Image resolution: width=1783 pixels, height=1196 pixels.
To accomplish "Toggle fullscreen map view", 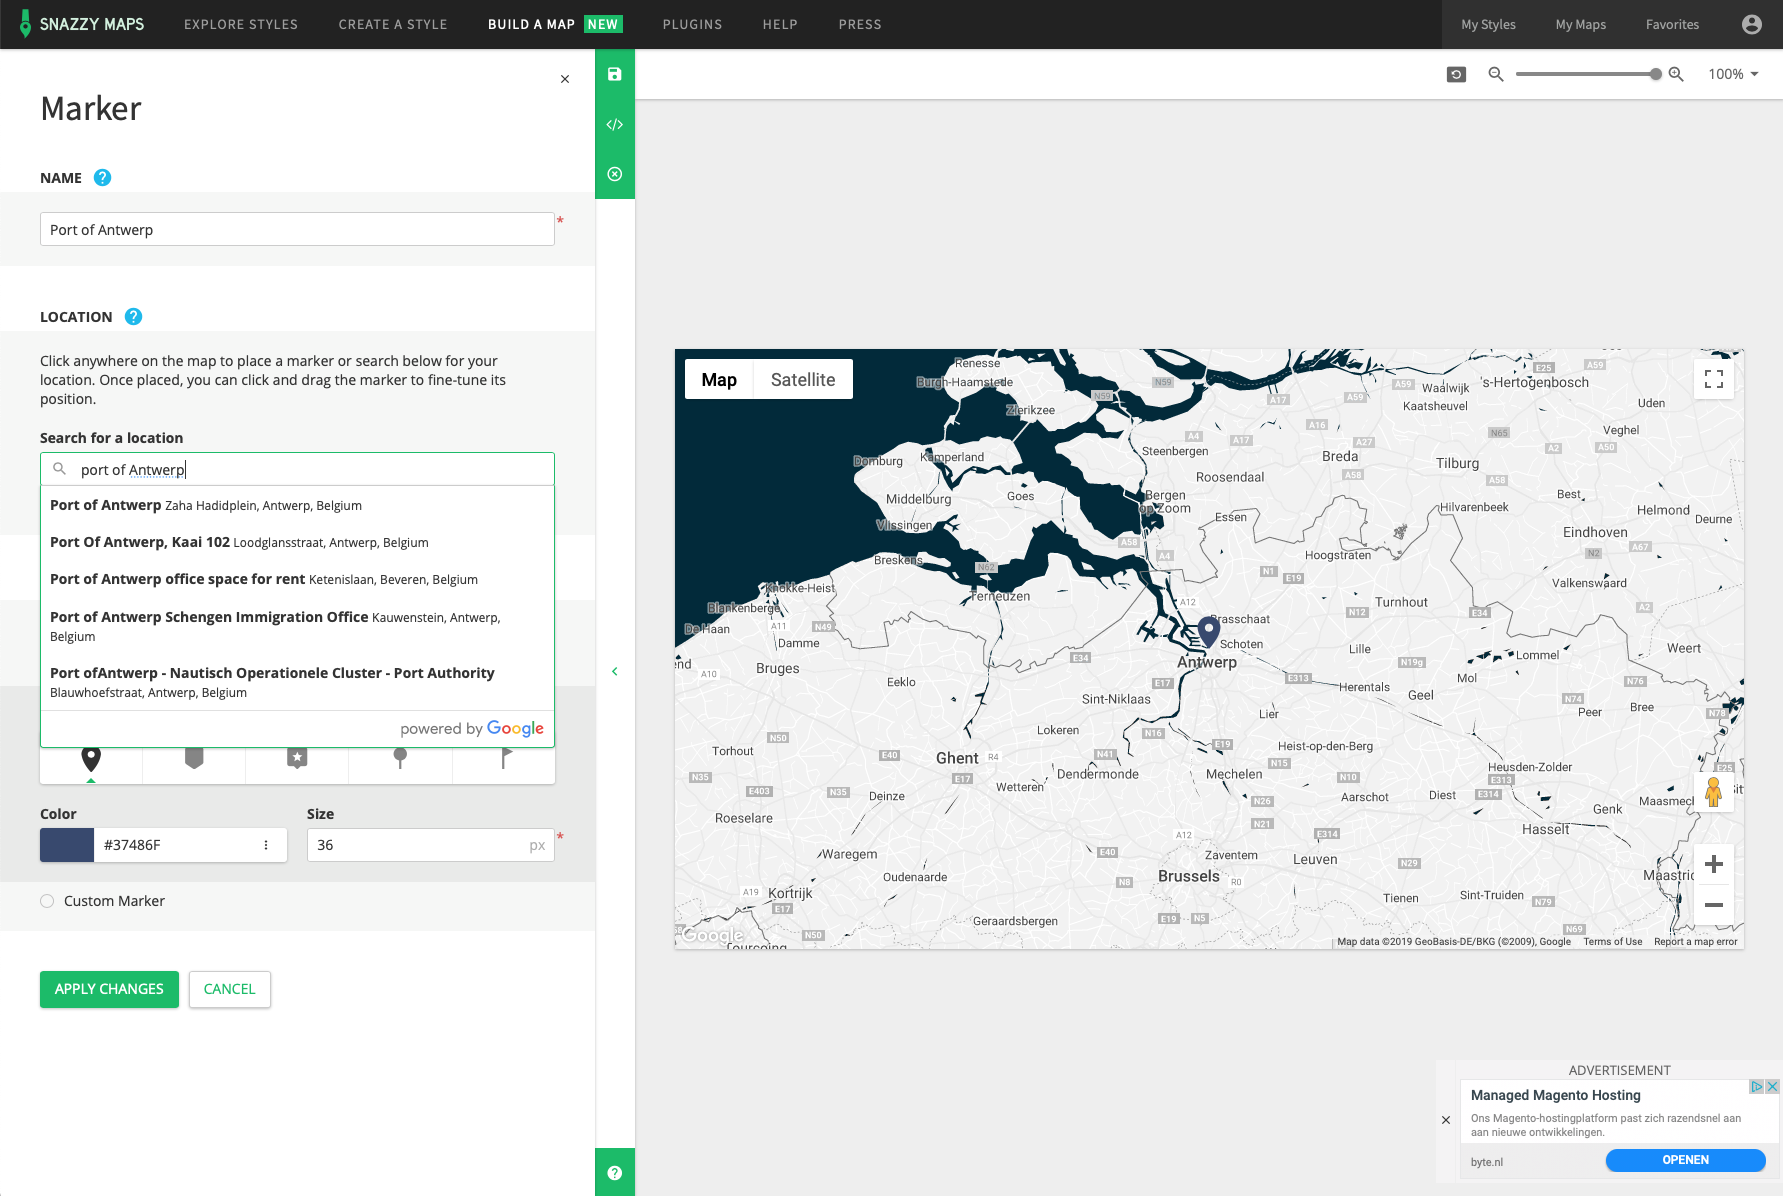I will 1714,379.
